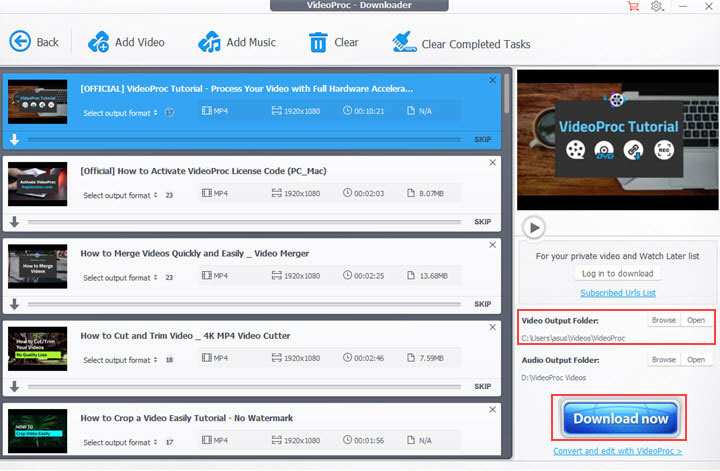The height and width of the screenshot is (471, 720).
Task: Click the Add Music button
Action: (x=237, y=42)
